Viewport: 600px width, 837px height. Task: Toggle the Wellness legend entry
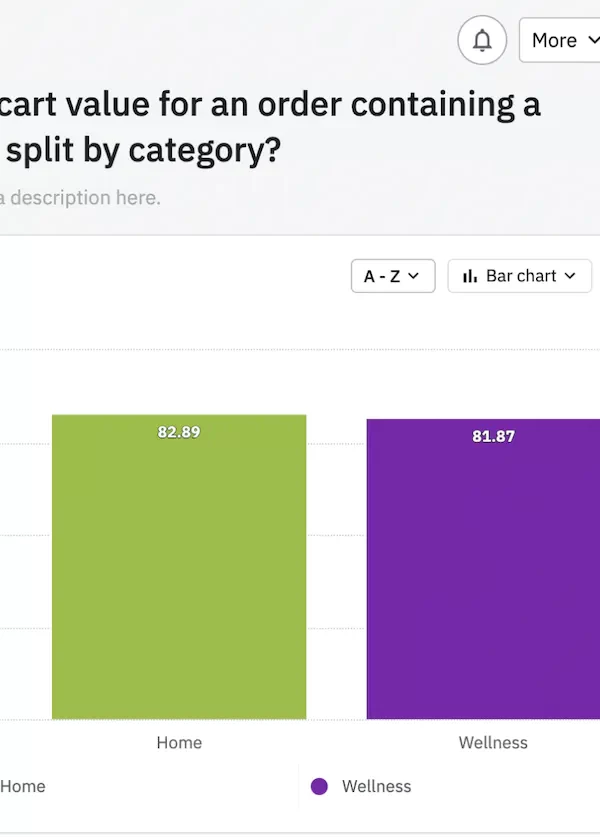tap(361, 786)
